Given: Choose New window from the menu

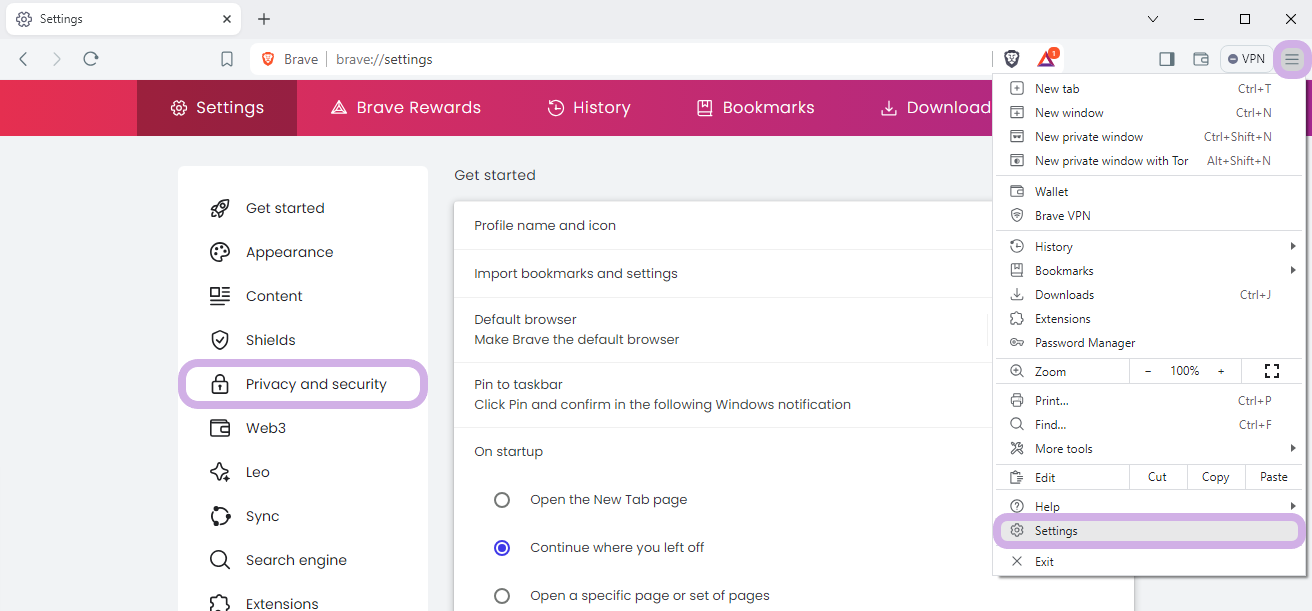Looking at the screenshot, I should click(x=1149, y=113).
